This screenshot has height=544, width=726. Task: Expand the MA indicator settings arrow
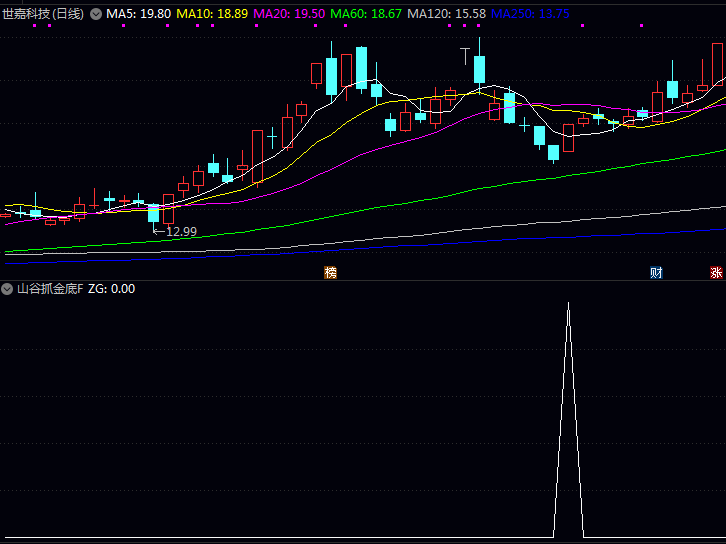click(x=96, y=14)
